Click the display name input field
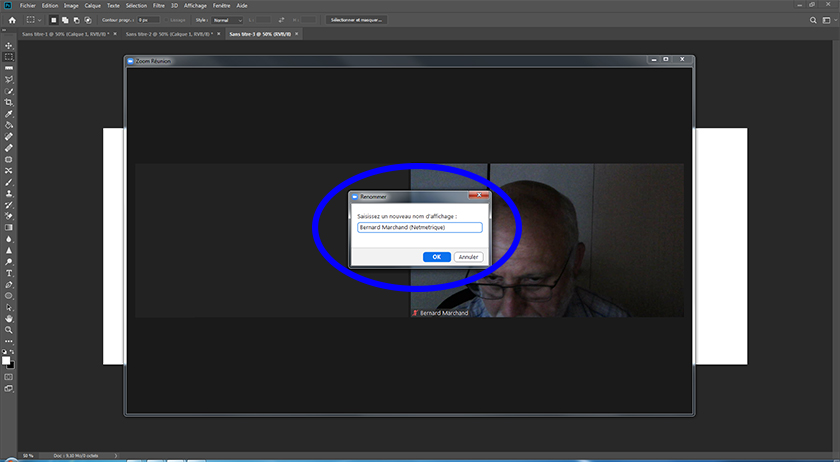 [420, 227]
